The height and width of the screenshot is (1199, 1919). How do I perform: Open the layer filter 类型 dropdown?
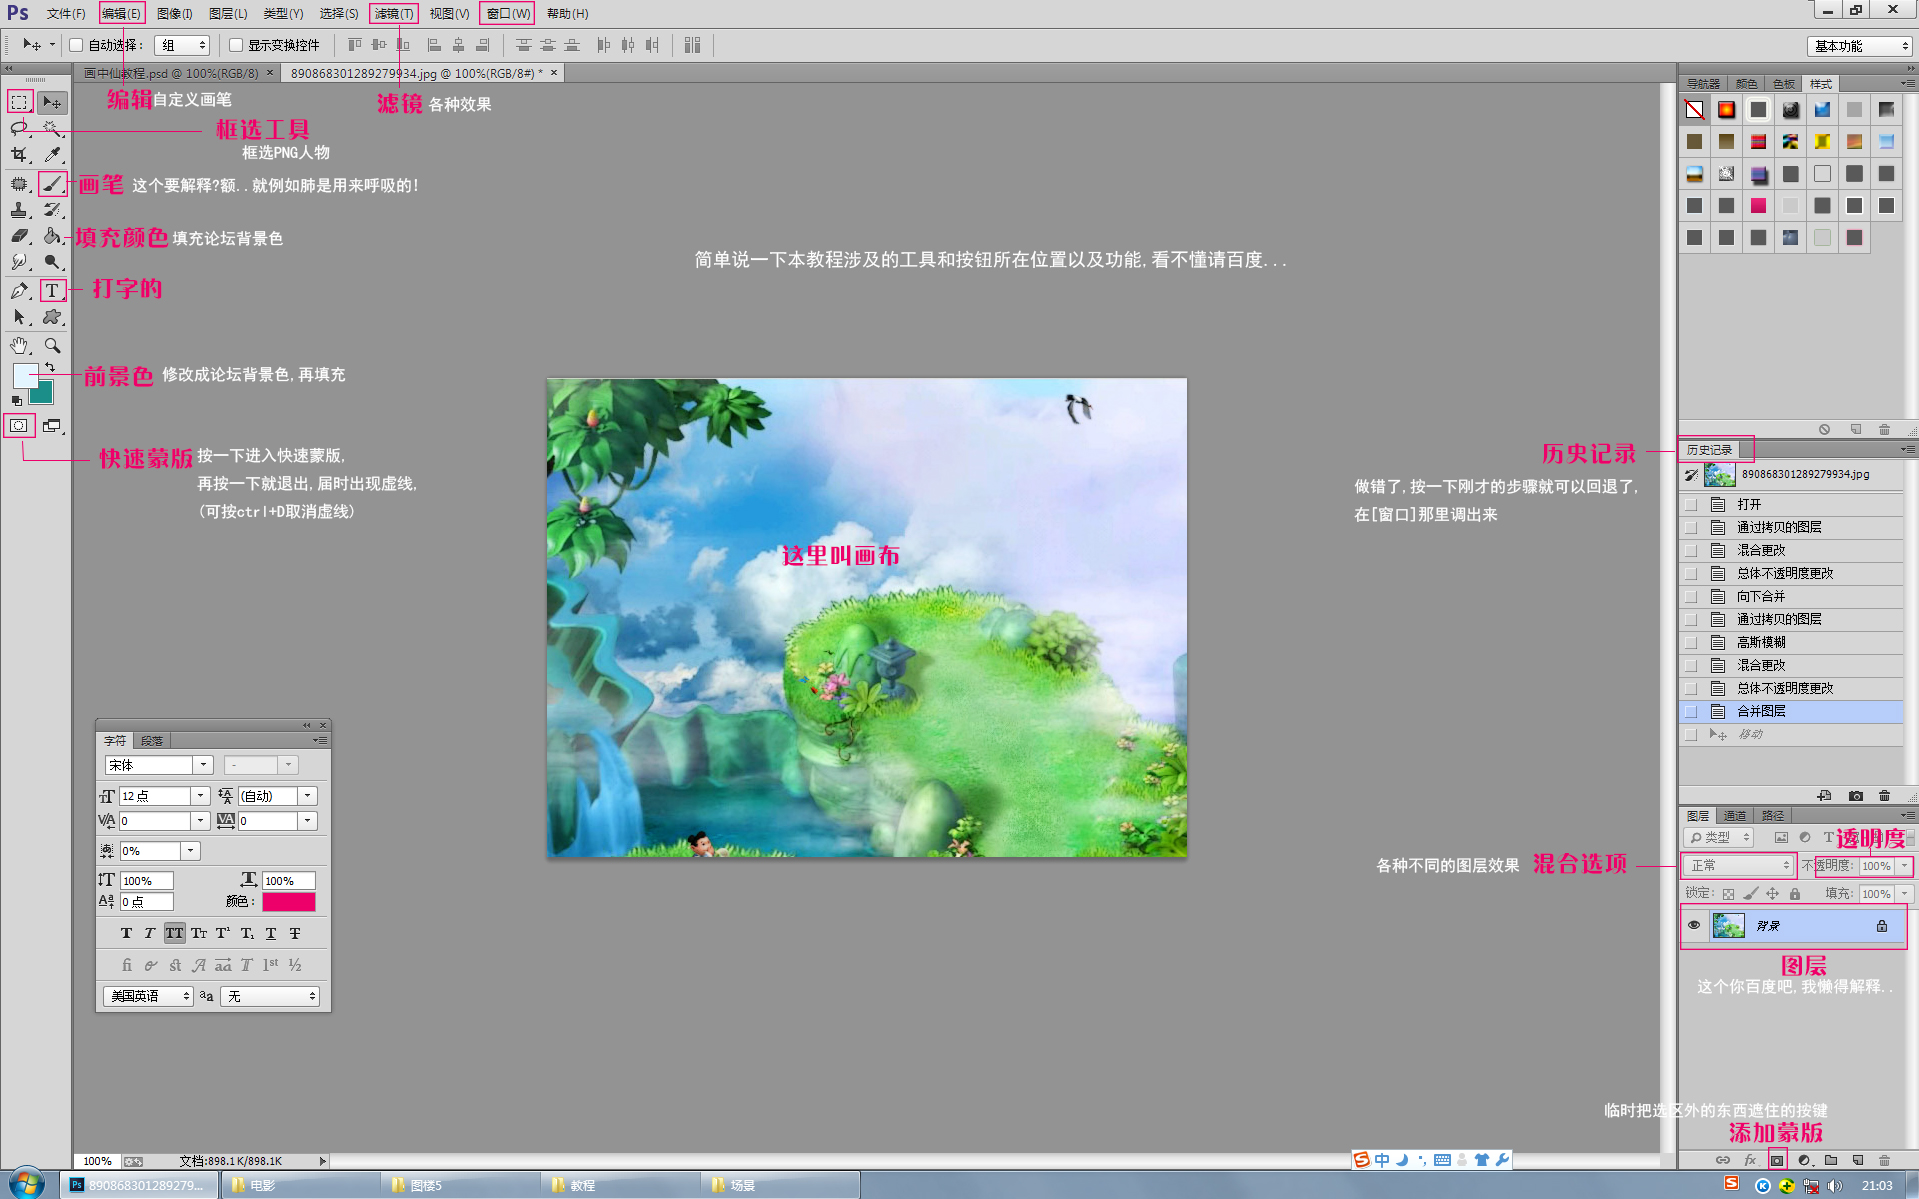1719,837
